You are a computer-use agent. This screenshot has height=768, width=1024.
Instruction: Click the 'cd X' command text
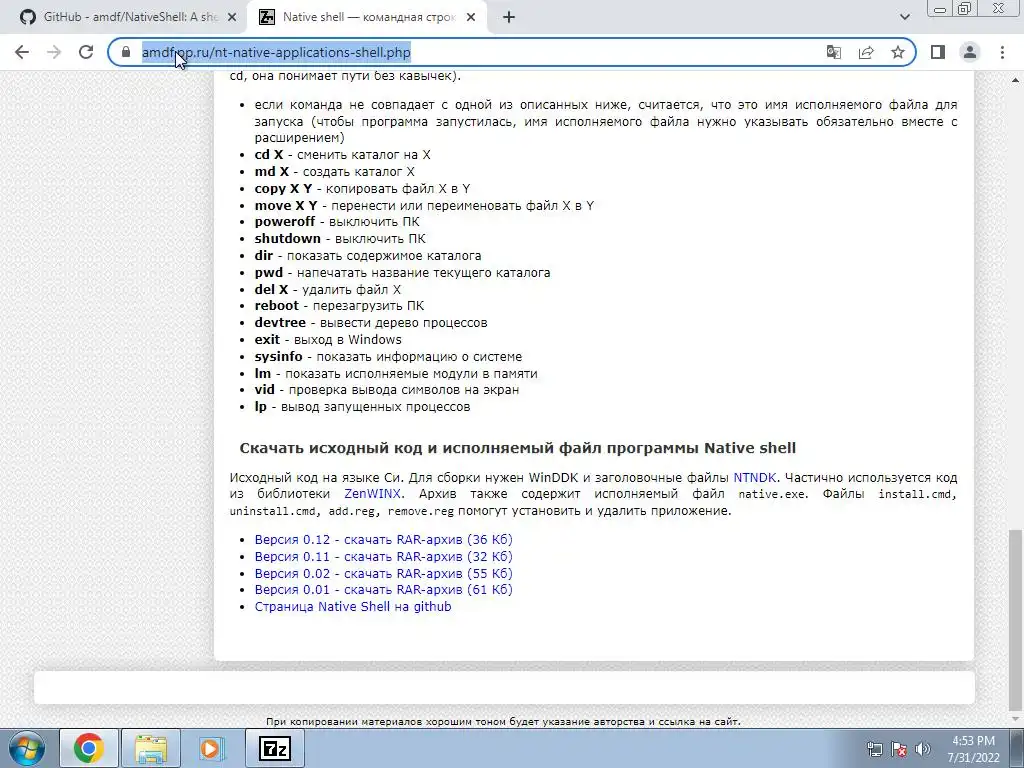pos(269,155)
